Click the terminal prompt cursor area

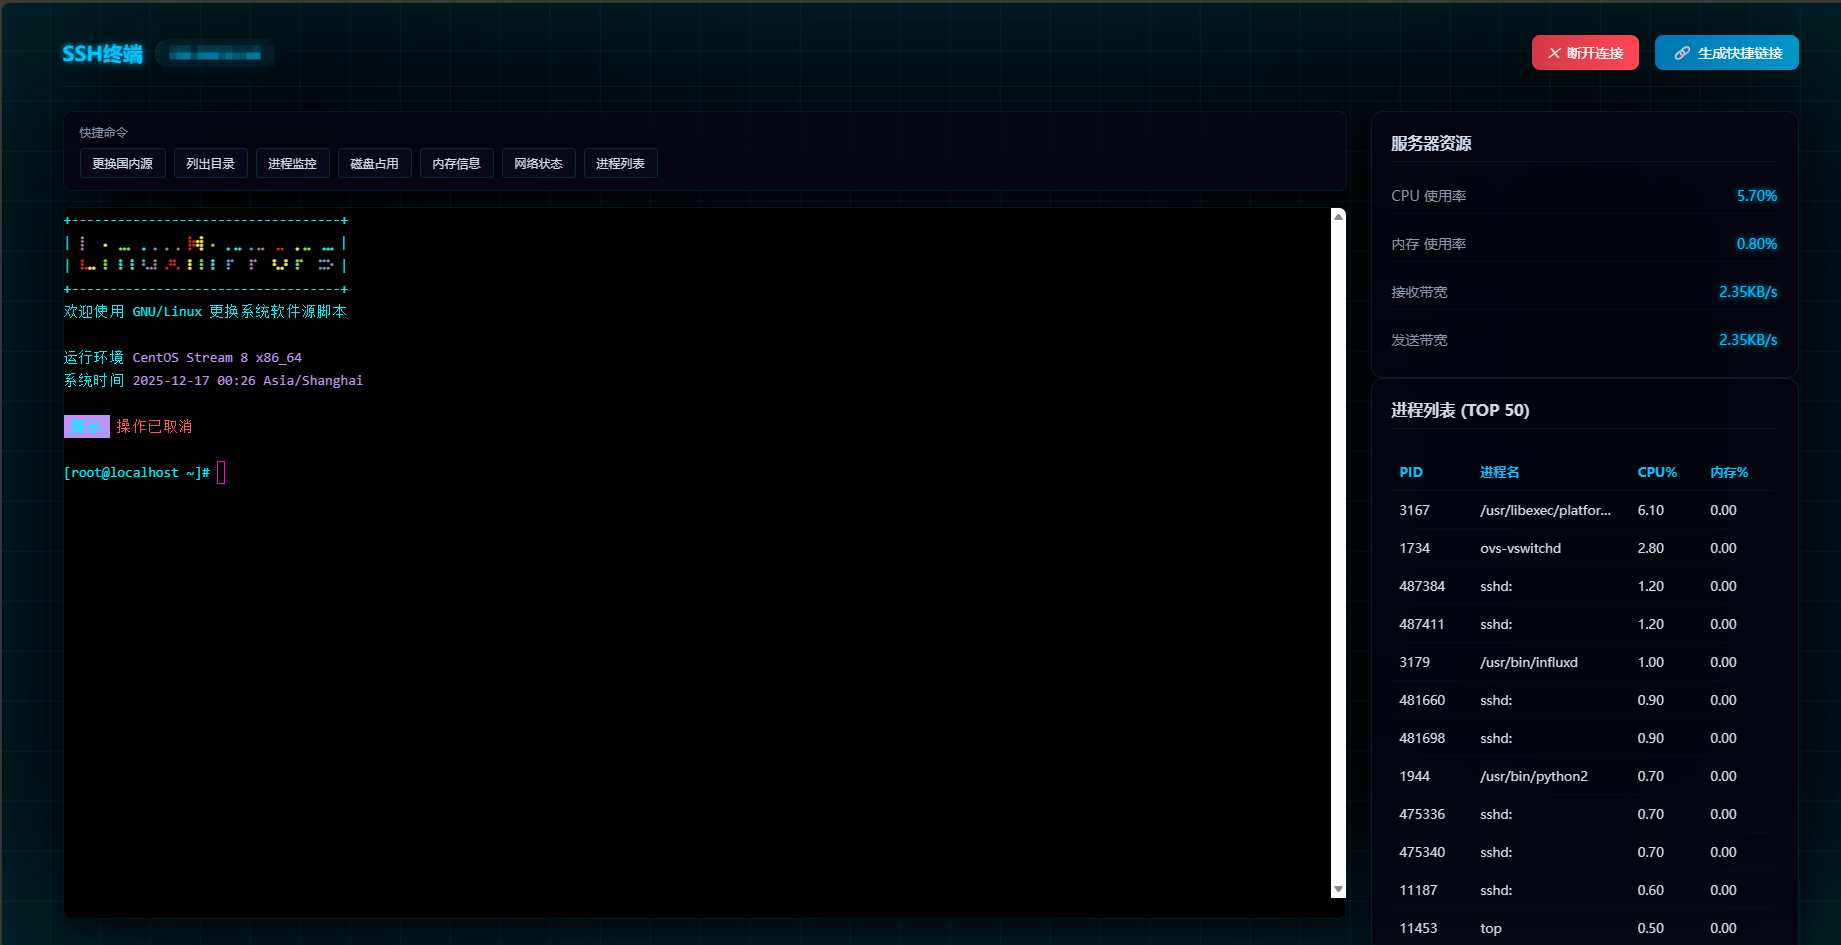coord(221,473)
